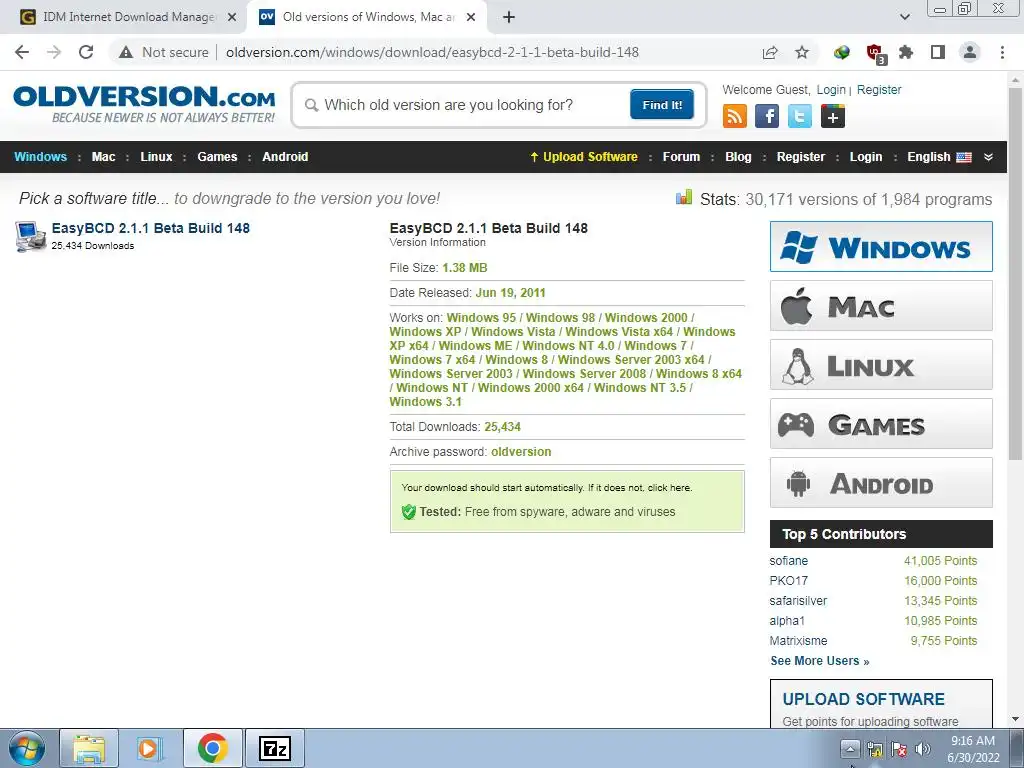Select Windows in the navigation bar
This screenshot has height=768, width=1024.
(40, 157)
